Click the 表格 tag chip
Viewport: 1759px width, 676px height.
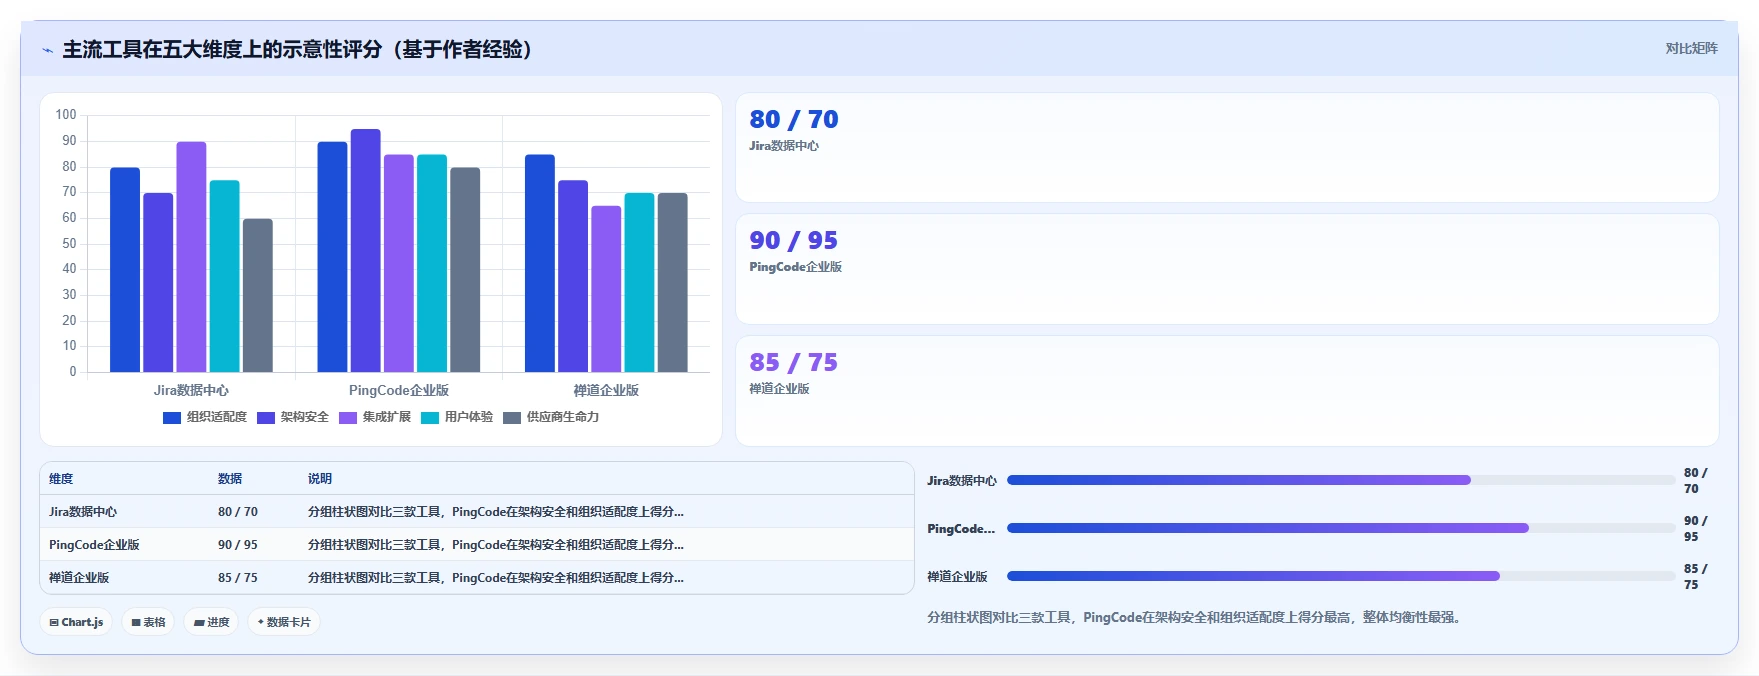(x=148, y=622)
